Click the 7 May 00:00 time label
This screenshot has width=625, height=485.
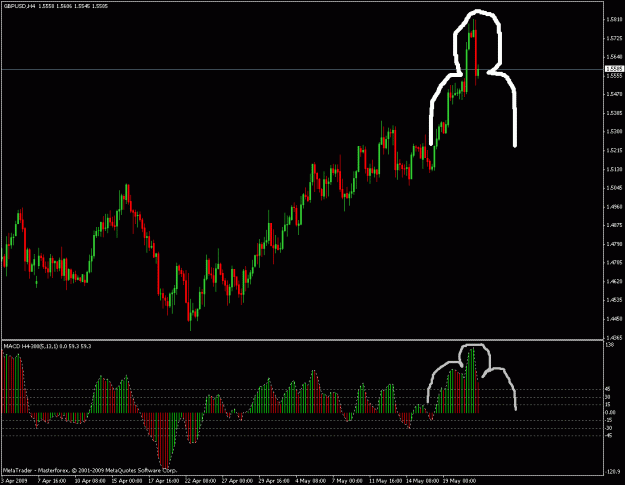(347, 481)
